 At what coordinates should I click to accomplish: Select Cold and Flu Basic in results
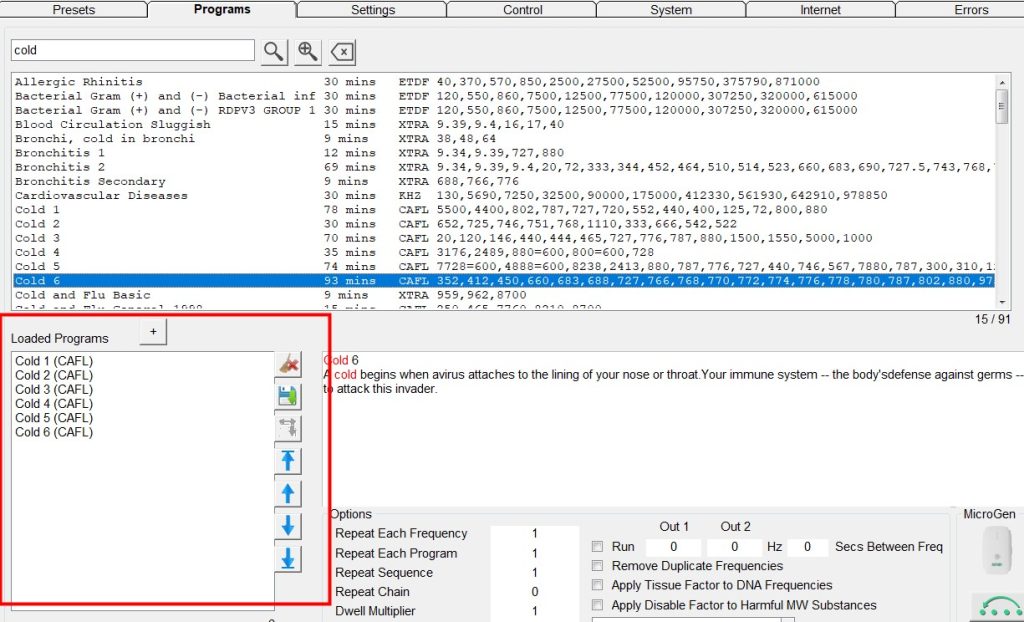click(82, 295)
